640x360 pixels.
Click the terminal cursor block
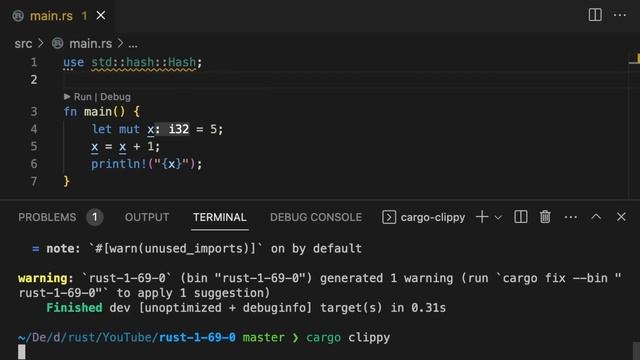(22, 352)
